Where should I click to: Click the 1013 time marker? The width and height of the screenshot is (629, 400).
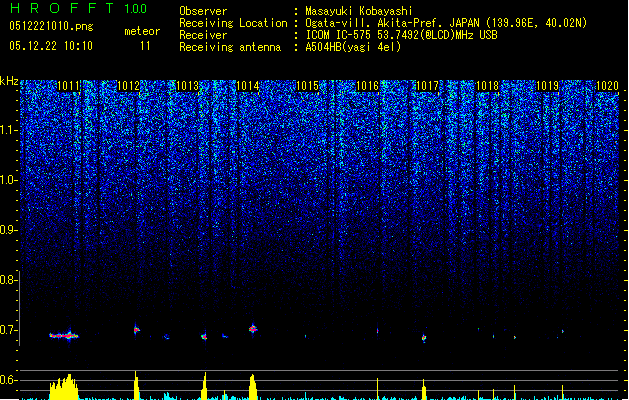point(188,86)
